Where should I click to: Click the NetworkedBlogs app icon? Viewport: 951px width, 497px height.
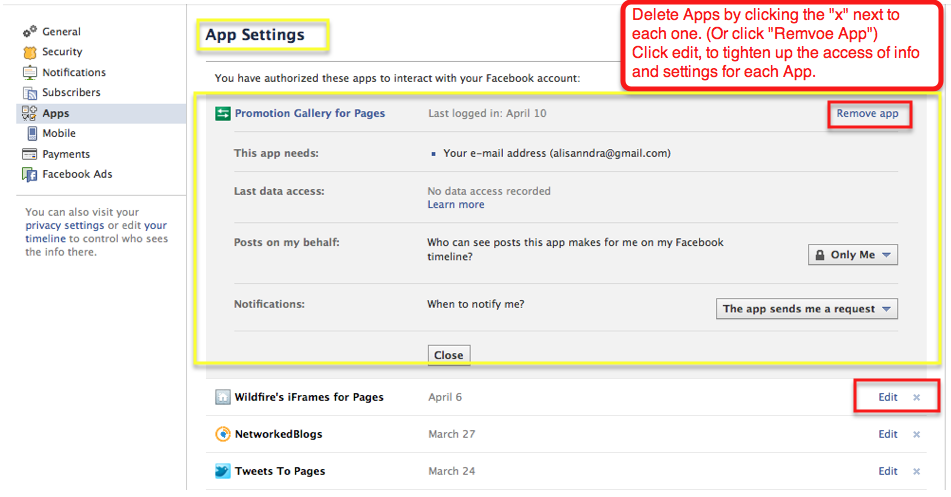point(223,435)
